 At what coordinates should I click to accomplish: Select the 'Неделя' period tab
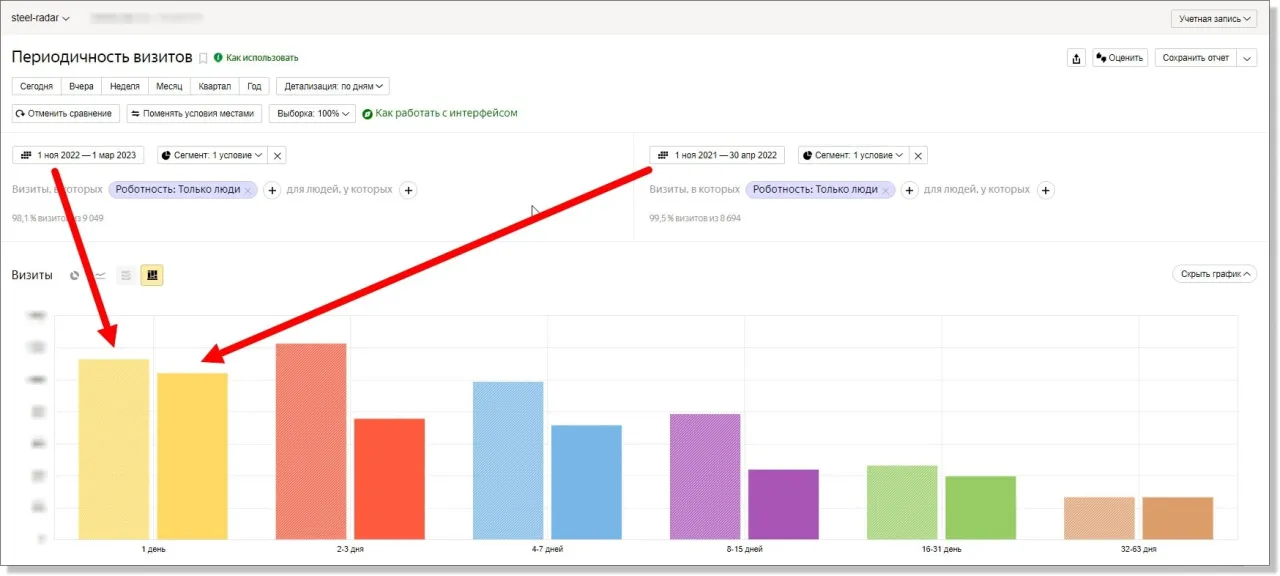click(x=125, y=86)
